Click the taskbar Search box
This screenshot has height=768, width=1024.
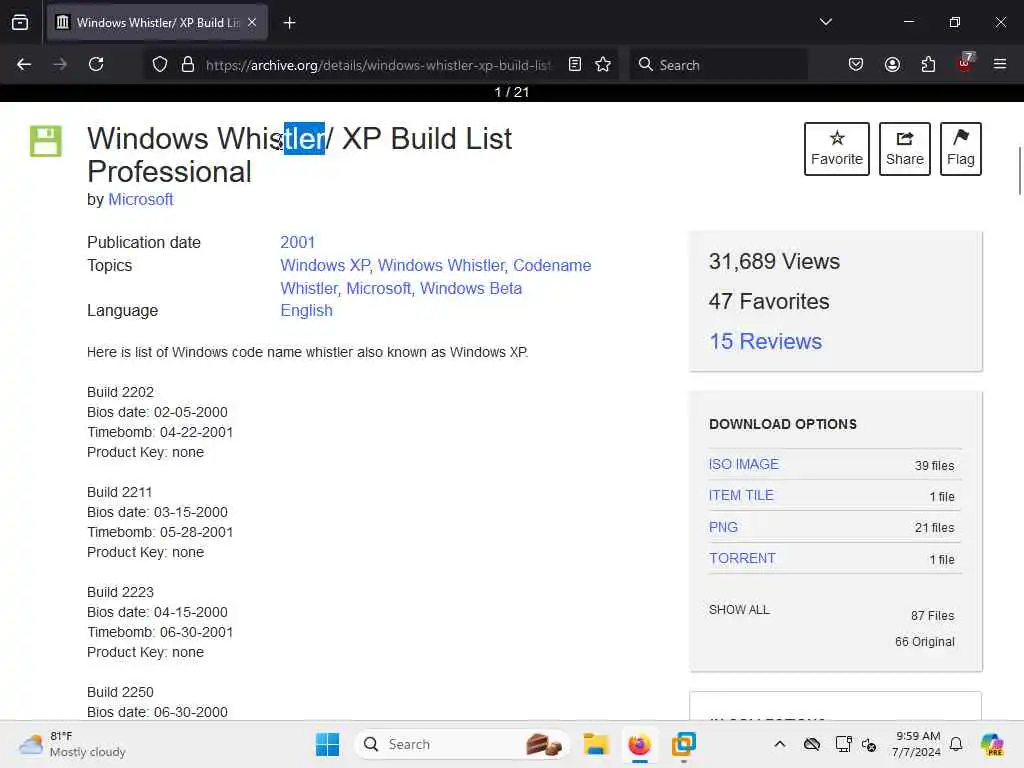[461, 744]
